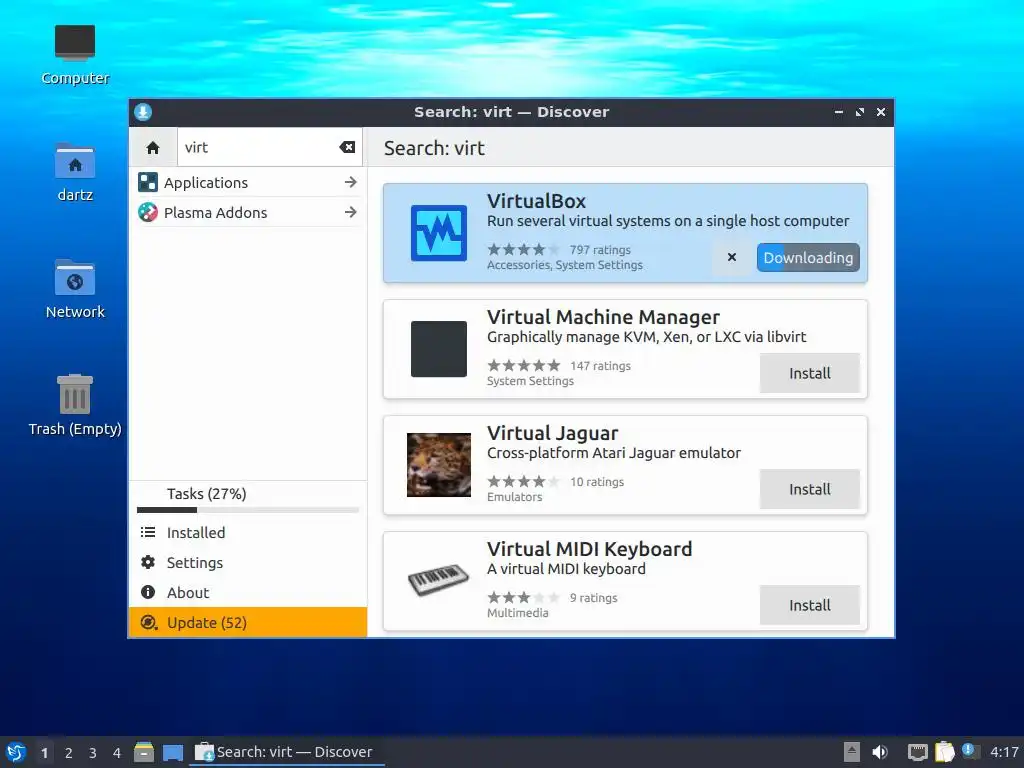Click the '9 ratings' text
1024x768 pixels.
click(x=594, y=598)
